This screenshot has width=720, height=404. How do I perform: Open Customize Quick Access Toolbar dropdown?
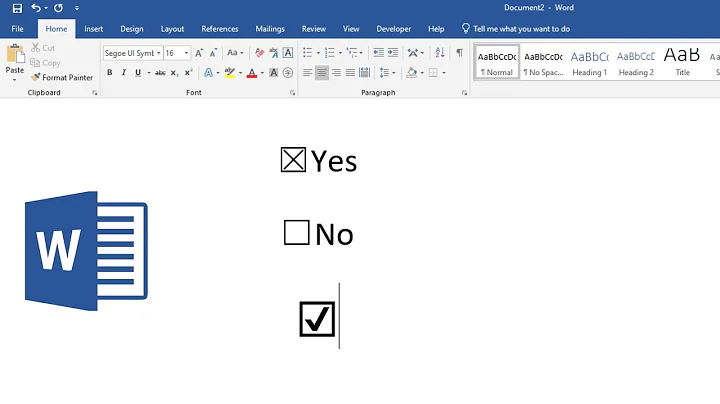[x=77, y=8]
